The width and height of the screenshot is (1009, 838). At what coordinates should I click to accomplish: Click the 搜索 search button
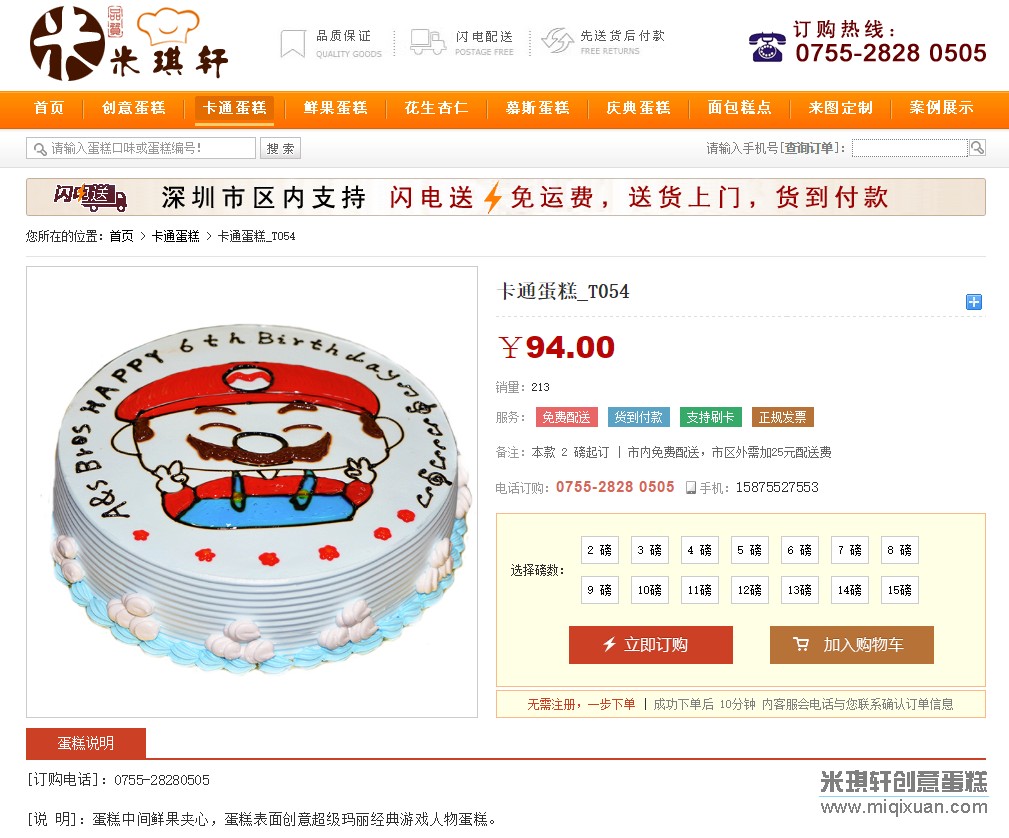click(x=281, y=149)
